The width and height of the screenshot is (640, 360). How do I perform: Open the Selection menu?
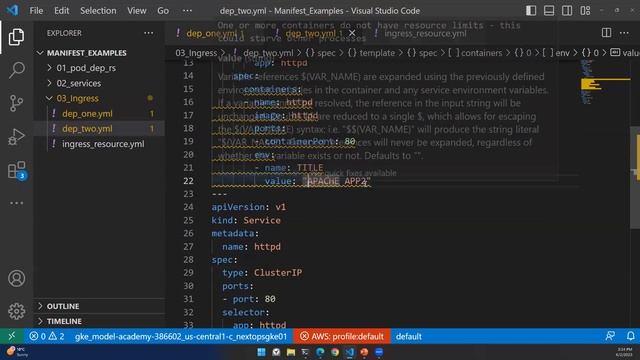click(98, 11)
